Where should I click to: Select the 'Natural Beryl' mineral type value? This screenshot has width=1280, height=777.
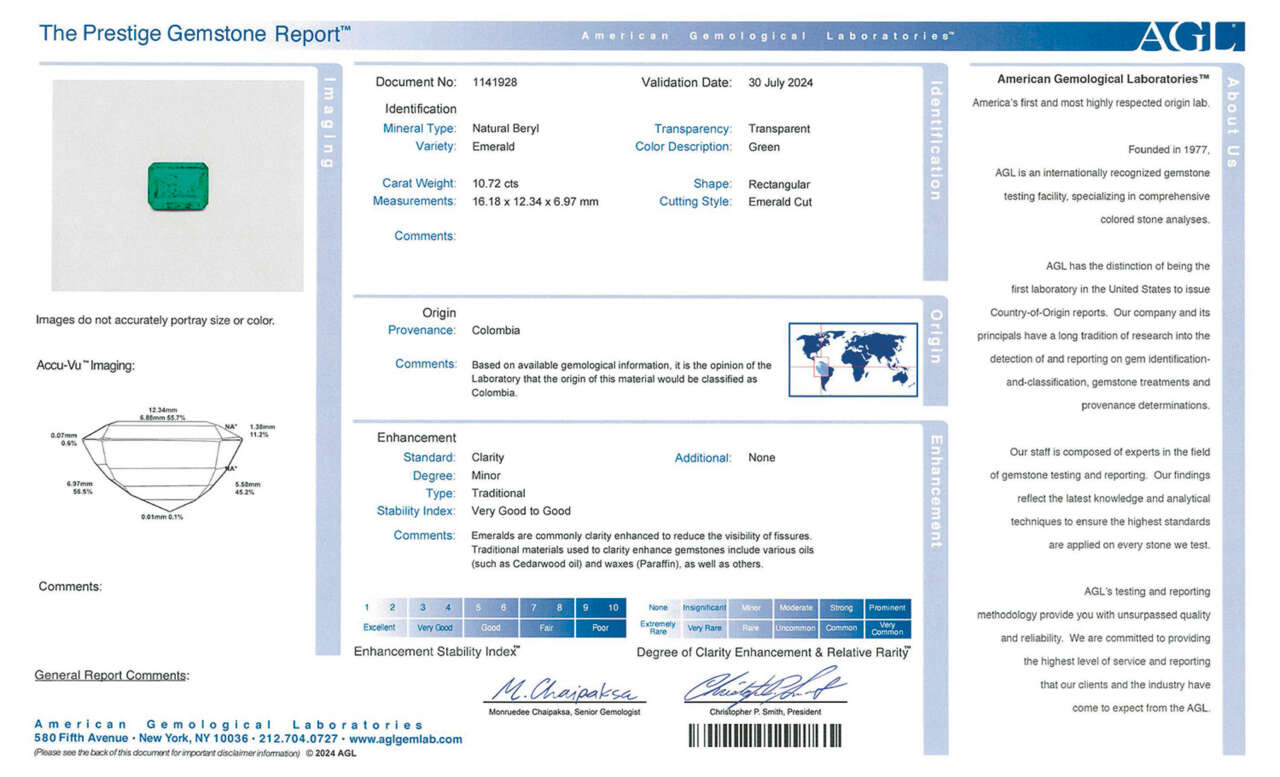pos(506,128)
